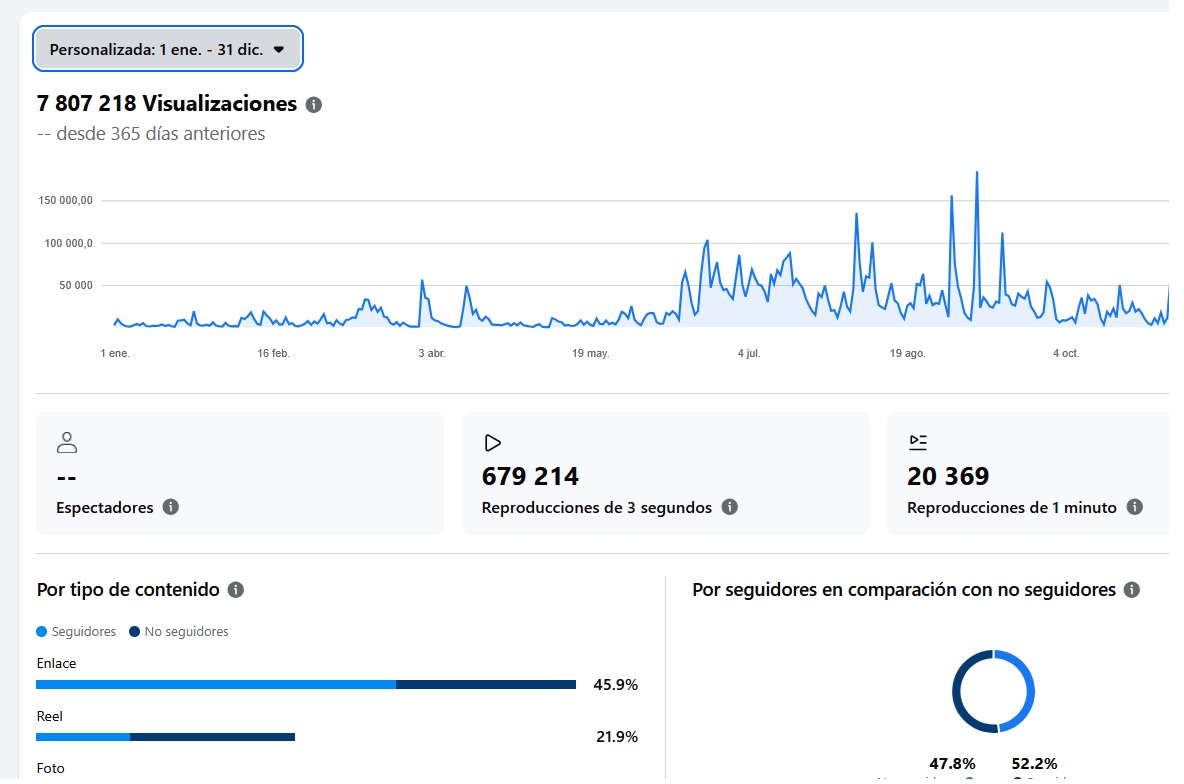Click the highest peak in the views chart
This screenshot has width=1184, height=784.
pos(976,173)
